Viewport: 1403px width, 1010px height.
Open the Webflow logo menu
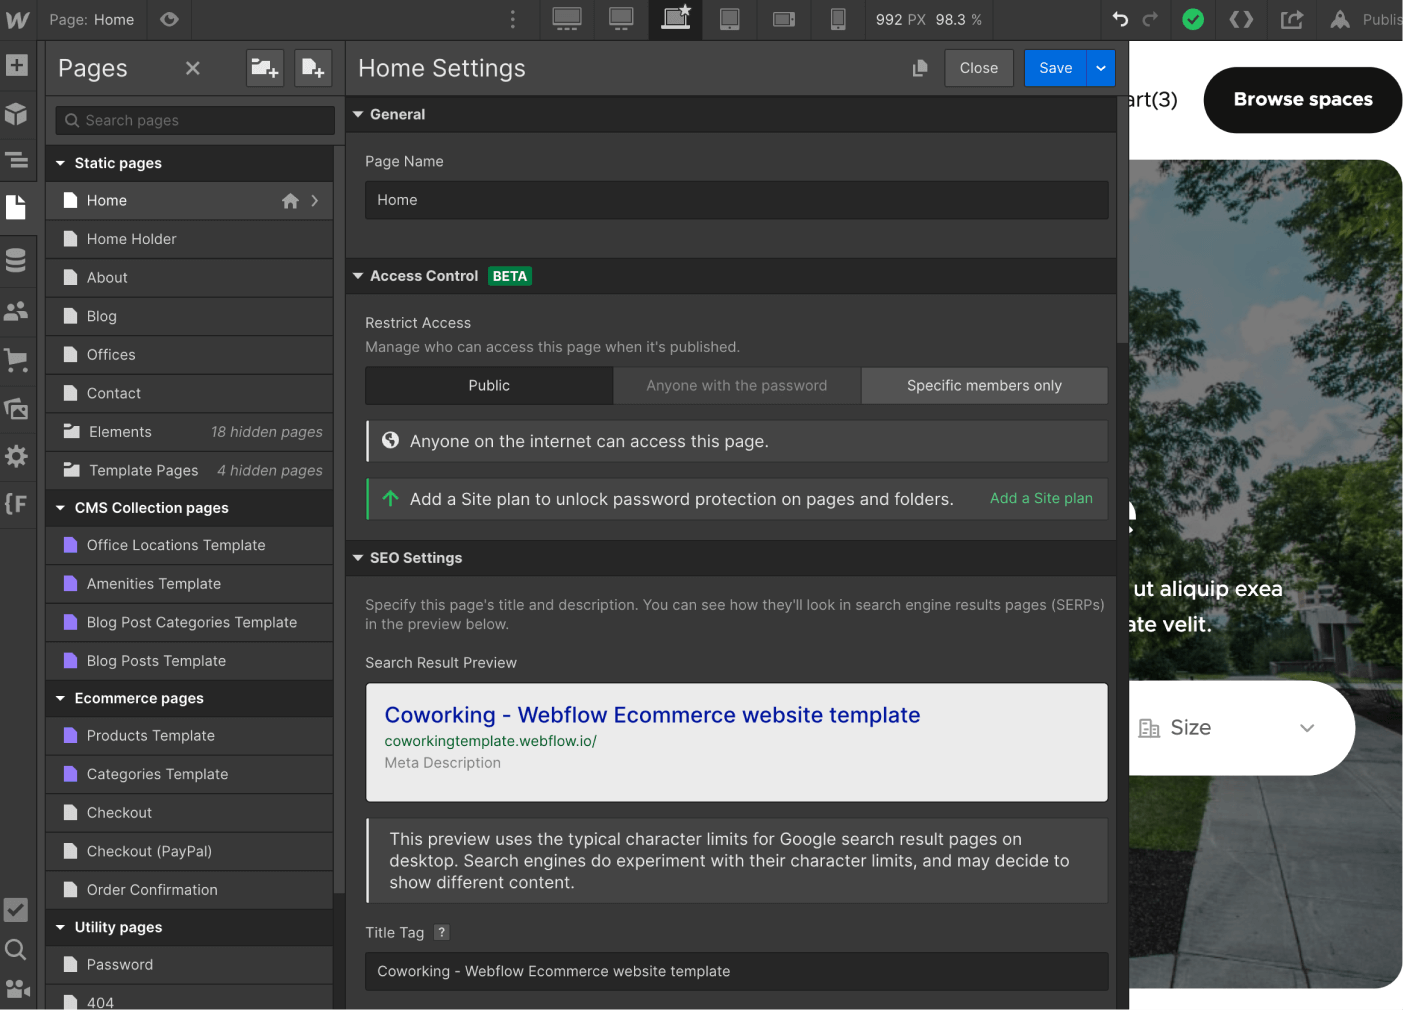click(18, 19)
